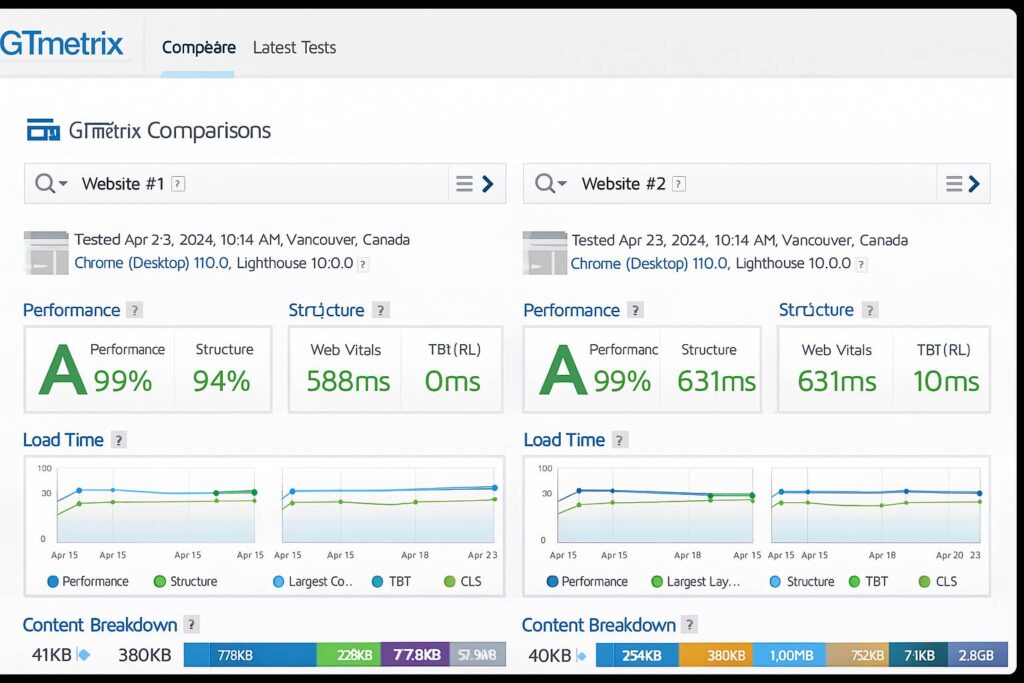Click Website #1 page thumbnail
Viewport: 1024px width, 683px height.
click(46, 252)
